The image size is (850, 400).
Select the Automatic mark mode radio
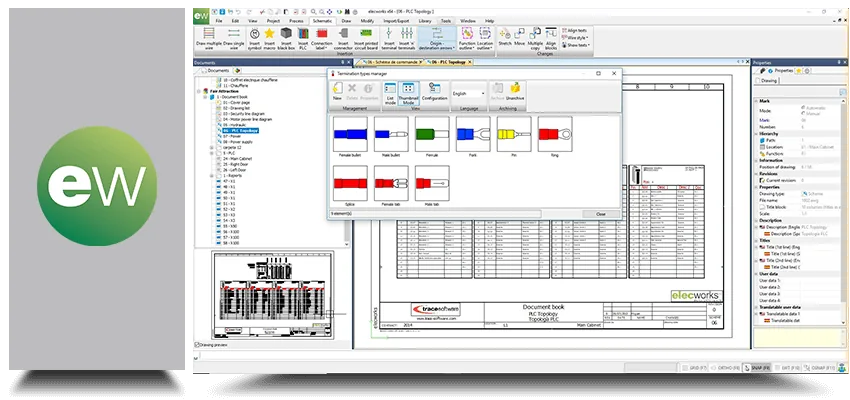(x=802, y=107)
